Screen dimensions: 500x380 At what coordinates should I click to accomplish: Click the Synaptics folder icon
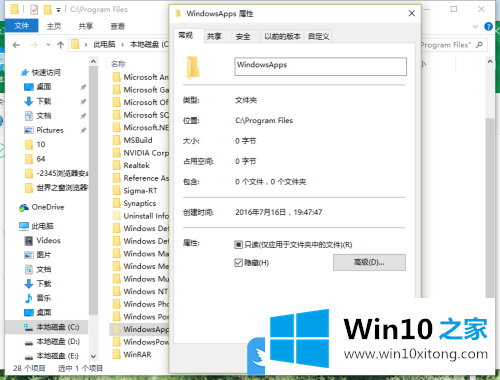click(117, 203)
